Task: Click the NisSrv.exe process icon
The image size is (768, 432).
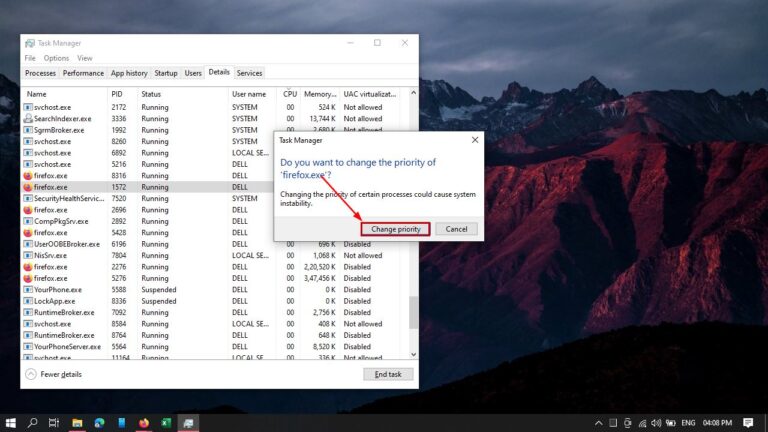Action: [x=28, y=256]
